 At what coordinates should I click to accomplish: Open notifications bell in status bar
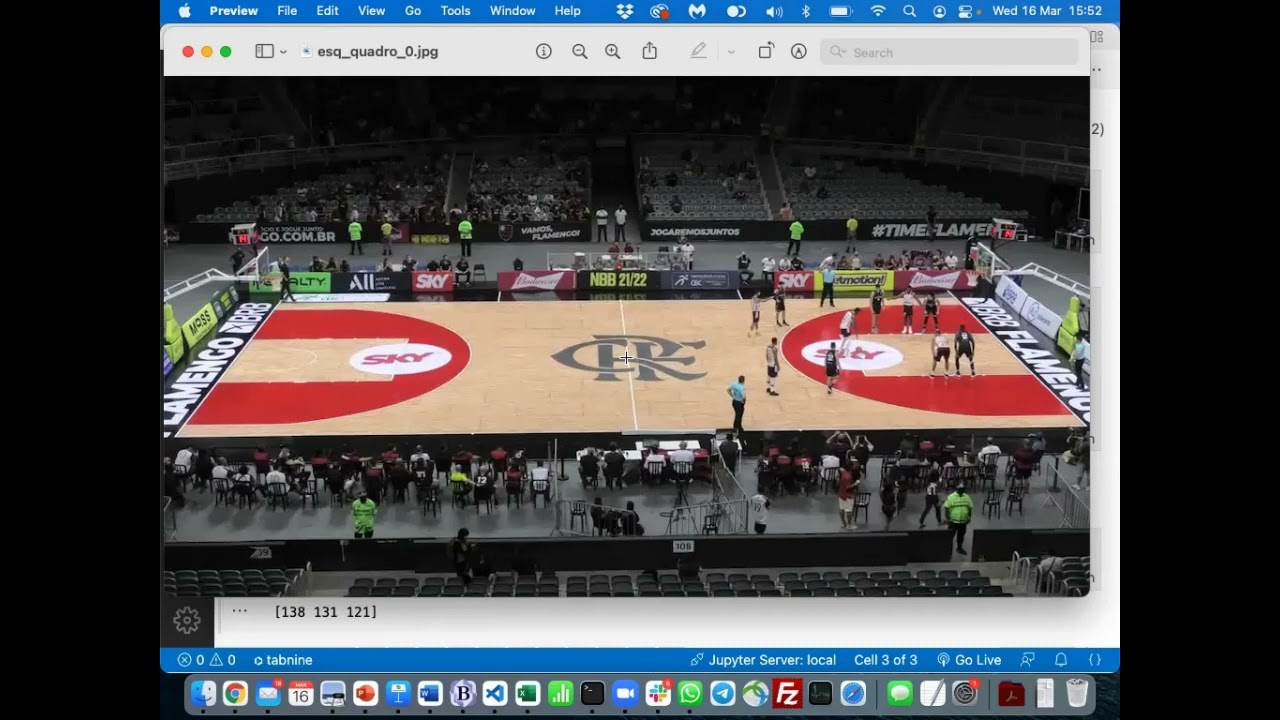pyautogui.click(x=1061, y=660)
